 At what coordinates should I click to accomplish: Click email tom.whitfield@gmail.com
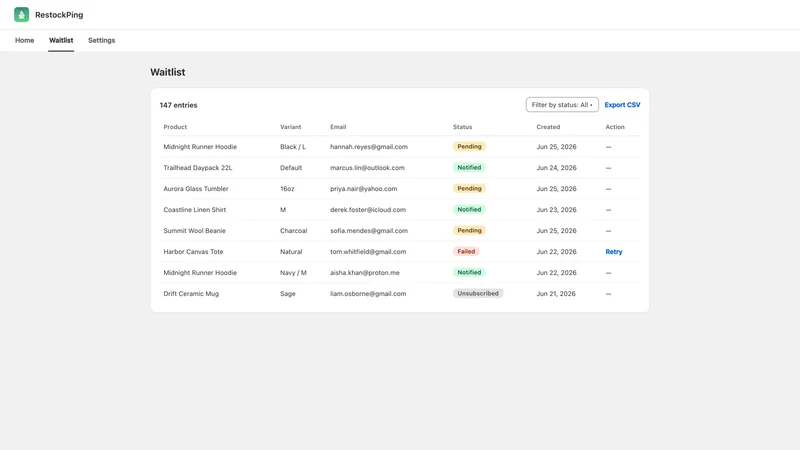(x=368, y=252)
